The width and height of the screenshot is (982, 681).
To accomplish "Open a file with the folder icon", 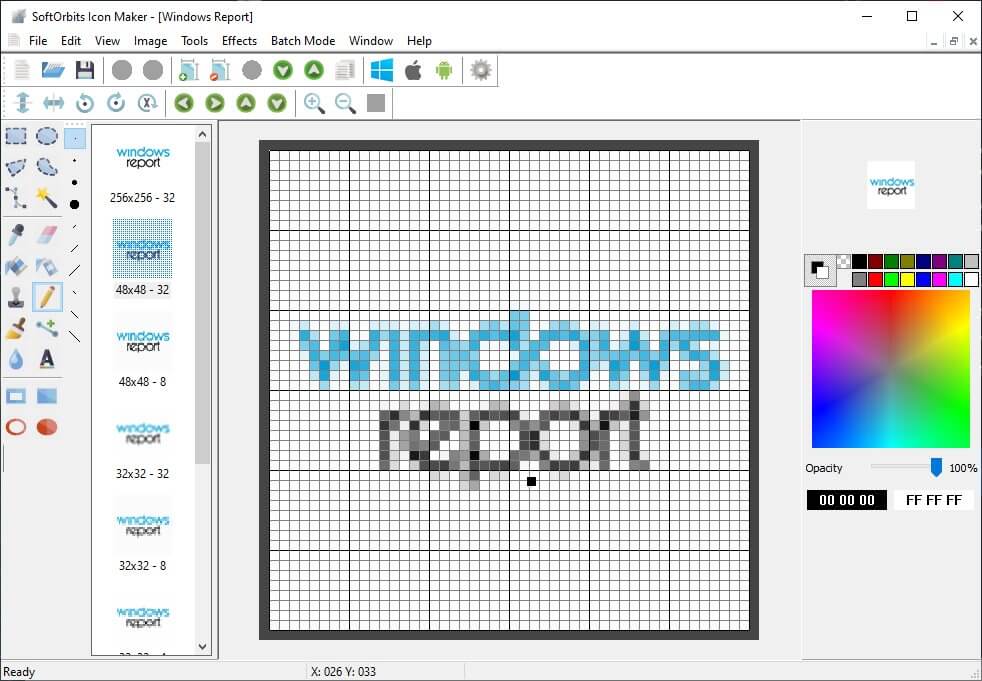I will pos(53,70).
